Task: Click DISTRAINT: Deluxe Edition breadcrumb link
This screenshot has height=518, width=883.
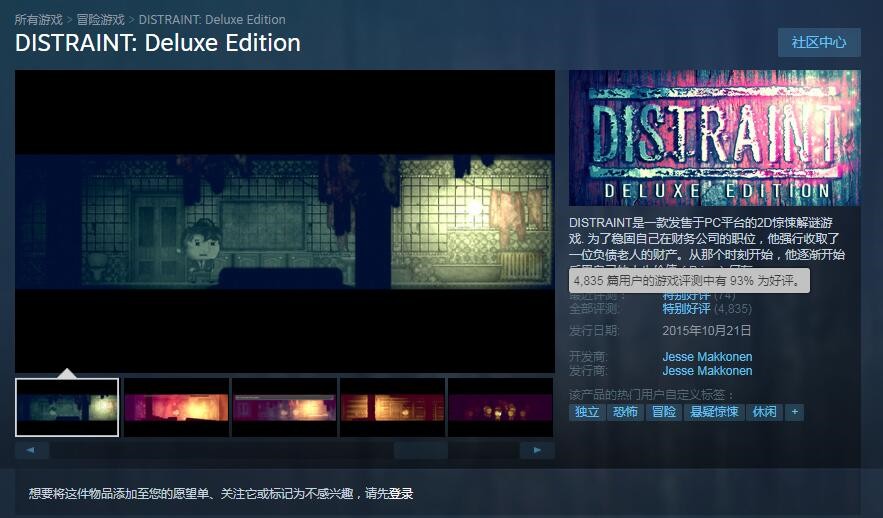Action: (212, 20)
